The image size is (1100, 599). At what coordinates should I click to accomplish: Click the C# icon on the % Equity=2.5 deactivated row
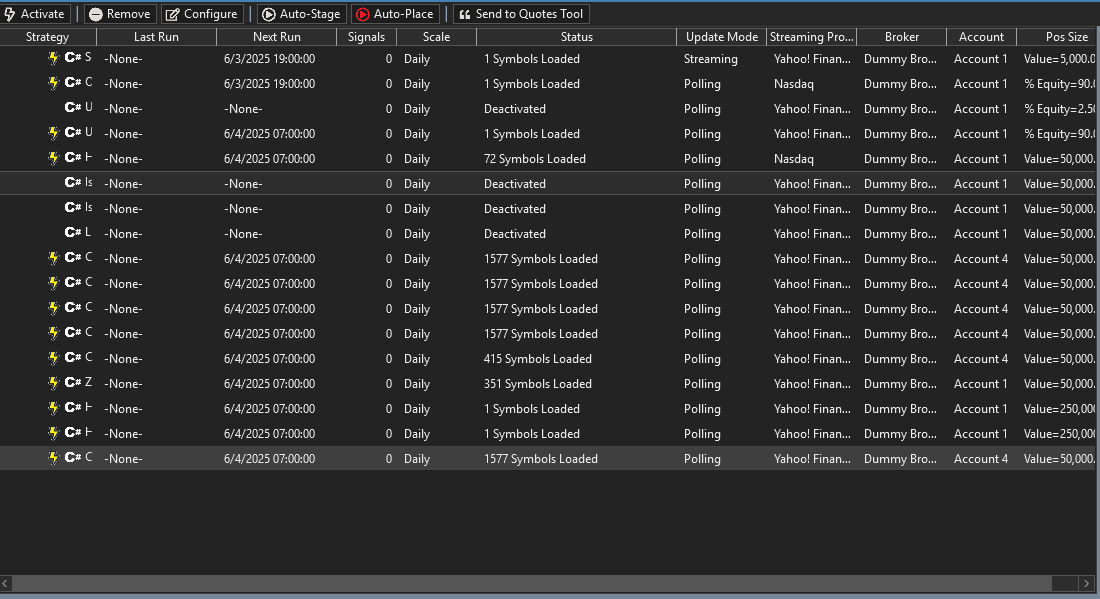pos(73,108)
